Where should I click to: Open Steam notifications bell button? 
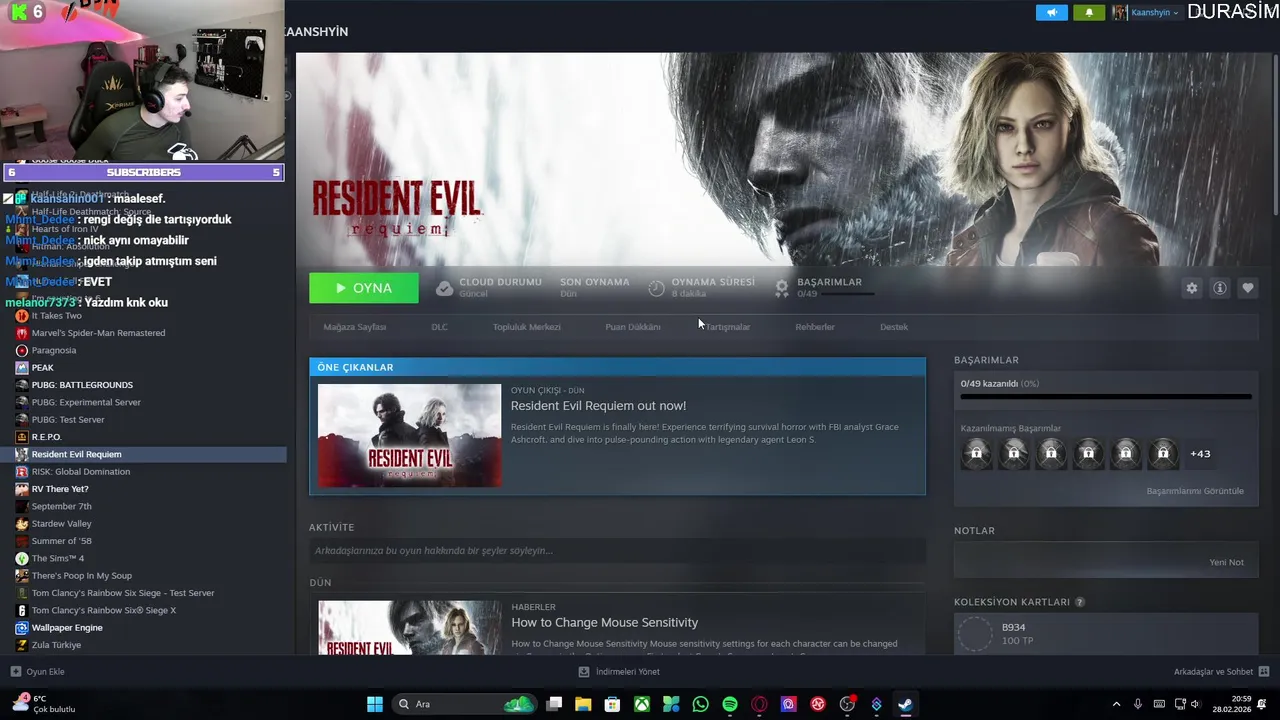[1089, 12]
